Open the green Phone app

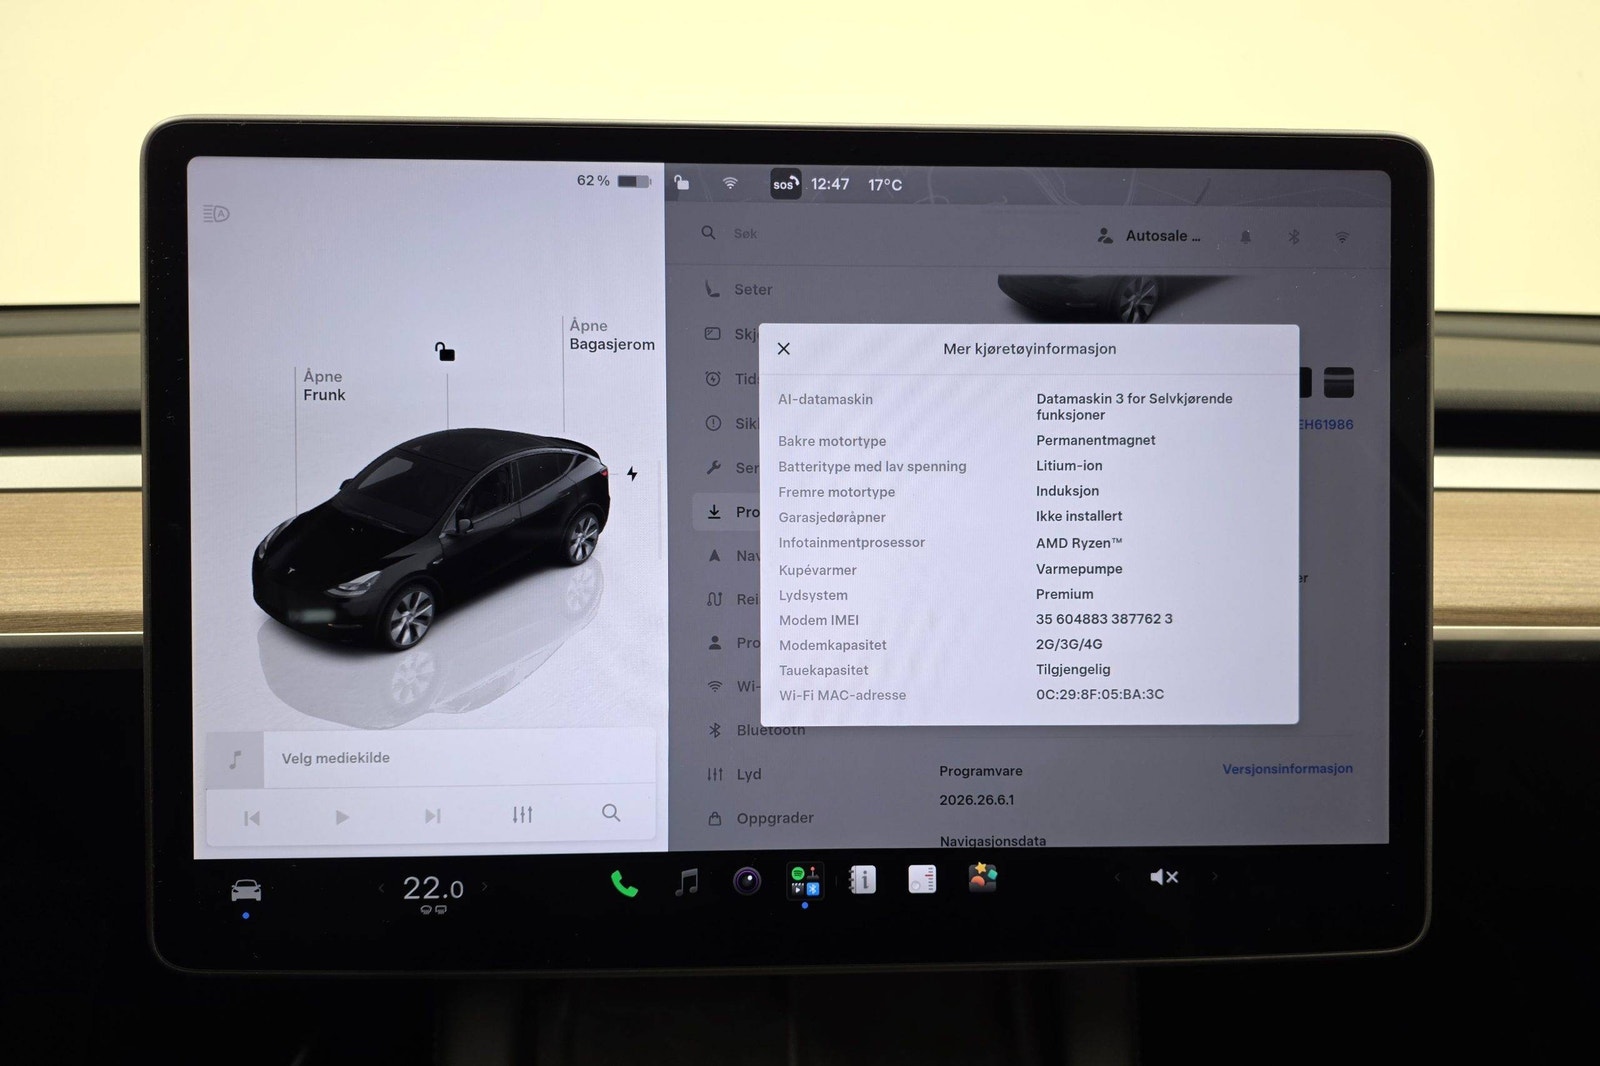[624, 884]
